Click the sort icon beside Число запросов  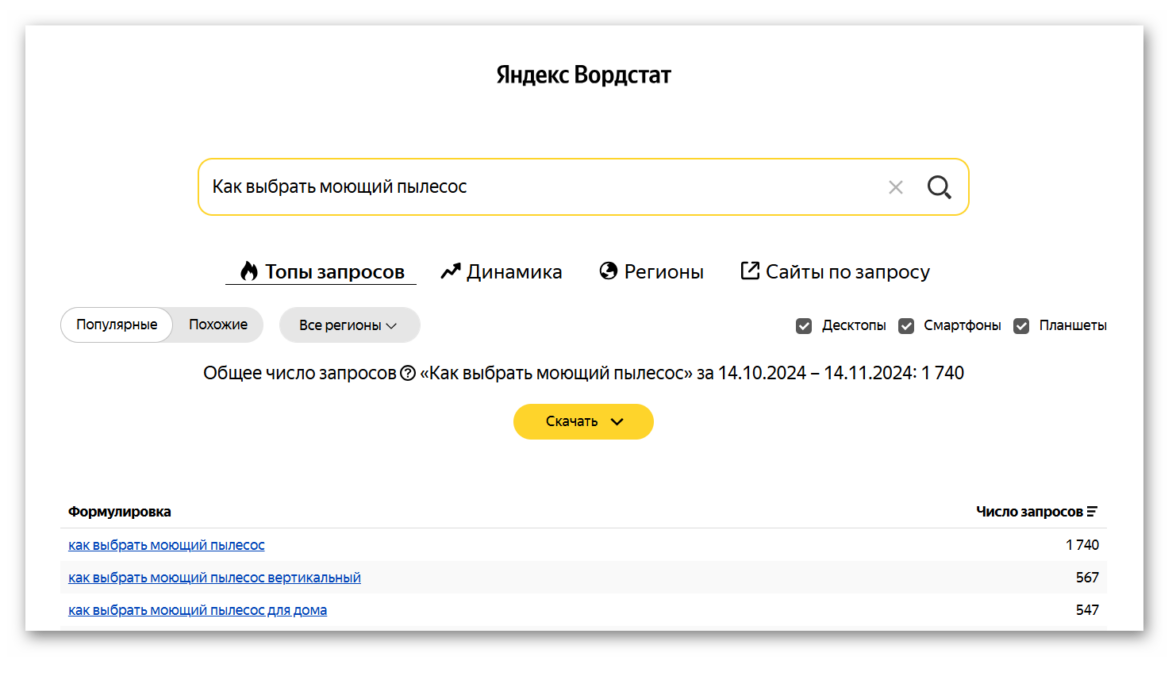[x=1092, y=512]
